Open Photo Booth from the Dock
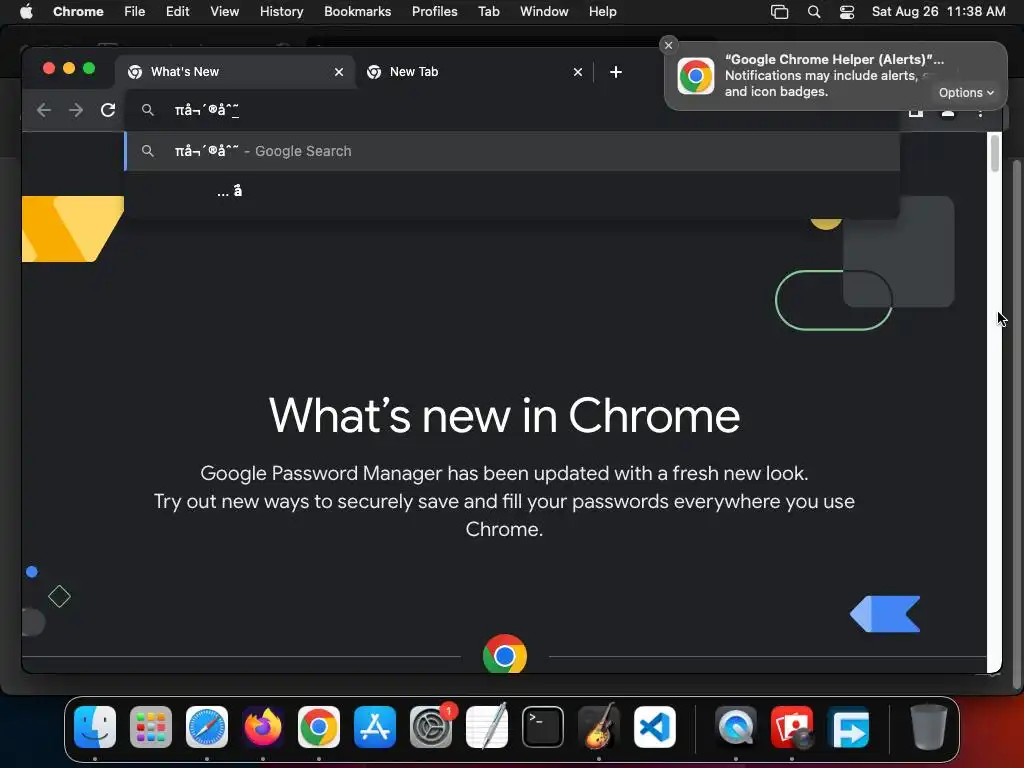This screenshot has width=1024, height=768. [x=792, y=727]
